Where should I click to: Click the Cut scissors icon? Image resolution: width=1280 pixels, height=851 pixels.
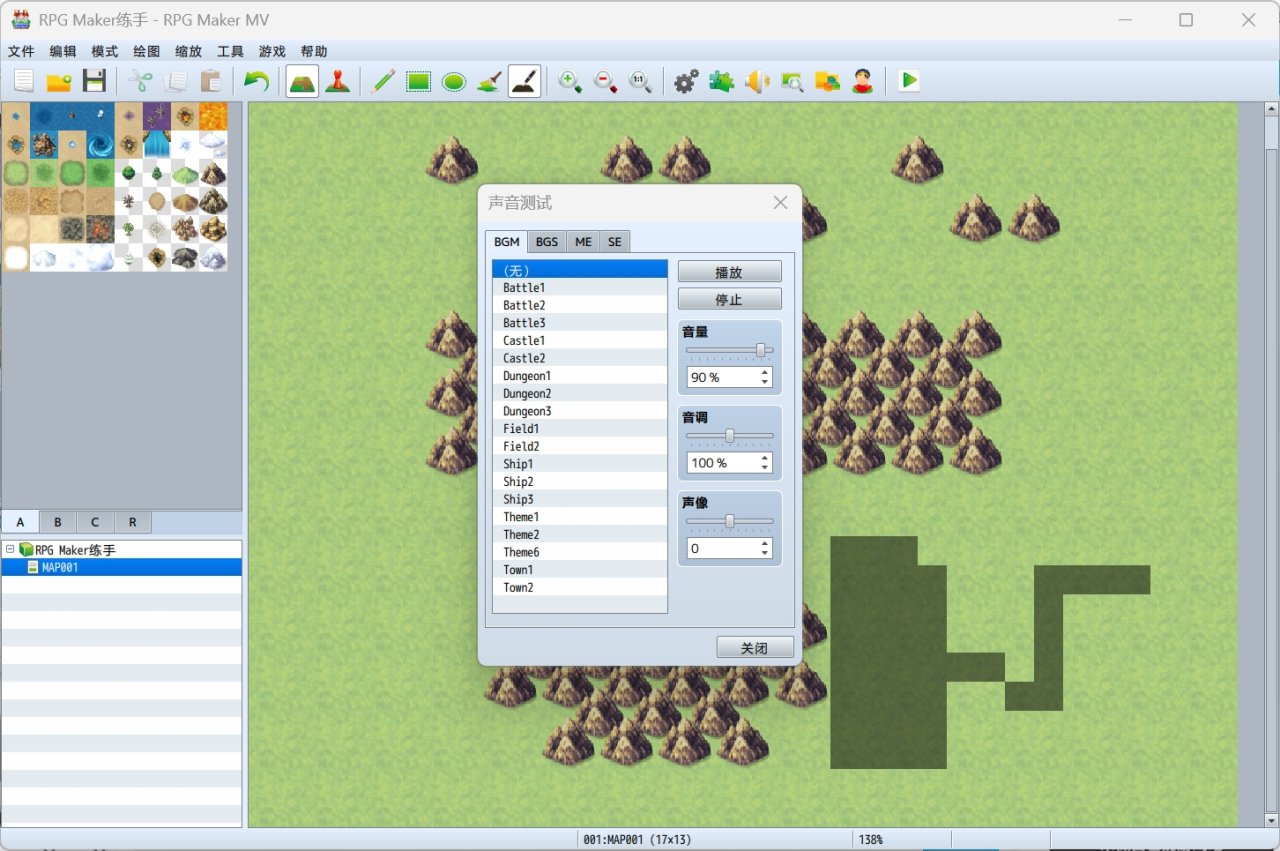(x=140, y=82)
